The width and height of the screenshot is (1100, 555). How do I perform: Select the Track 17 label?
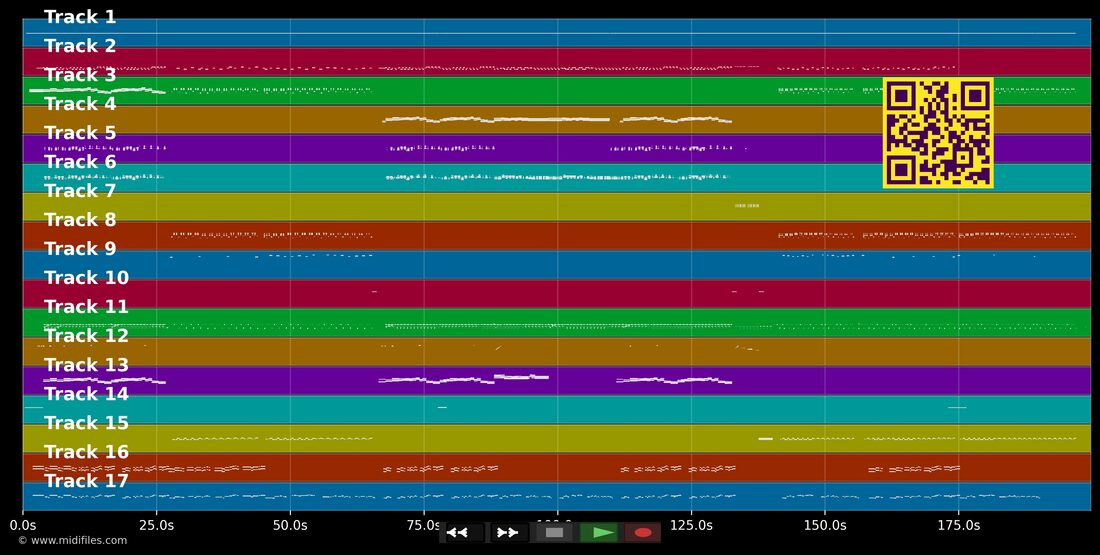86,481
